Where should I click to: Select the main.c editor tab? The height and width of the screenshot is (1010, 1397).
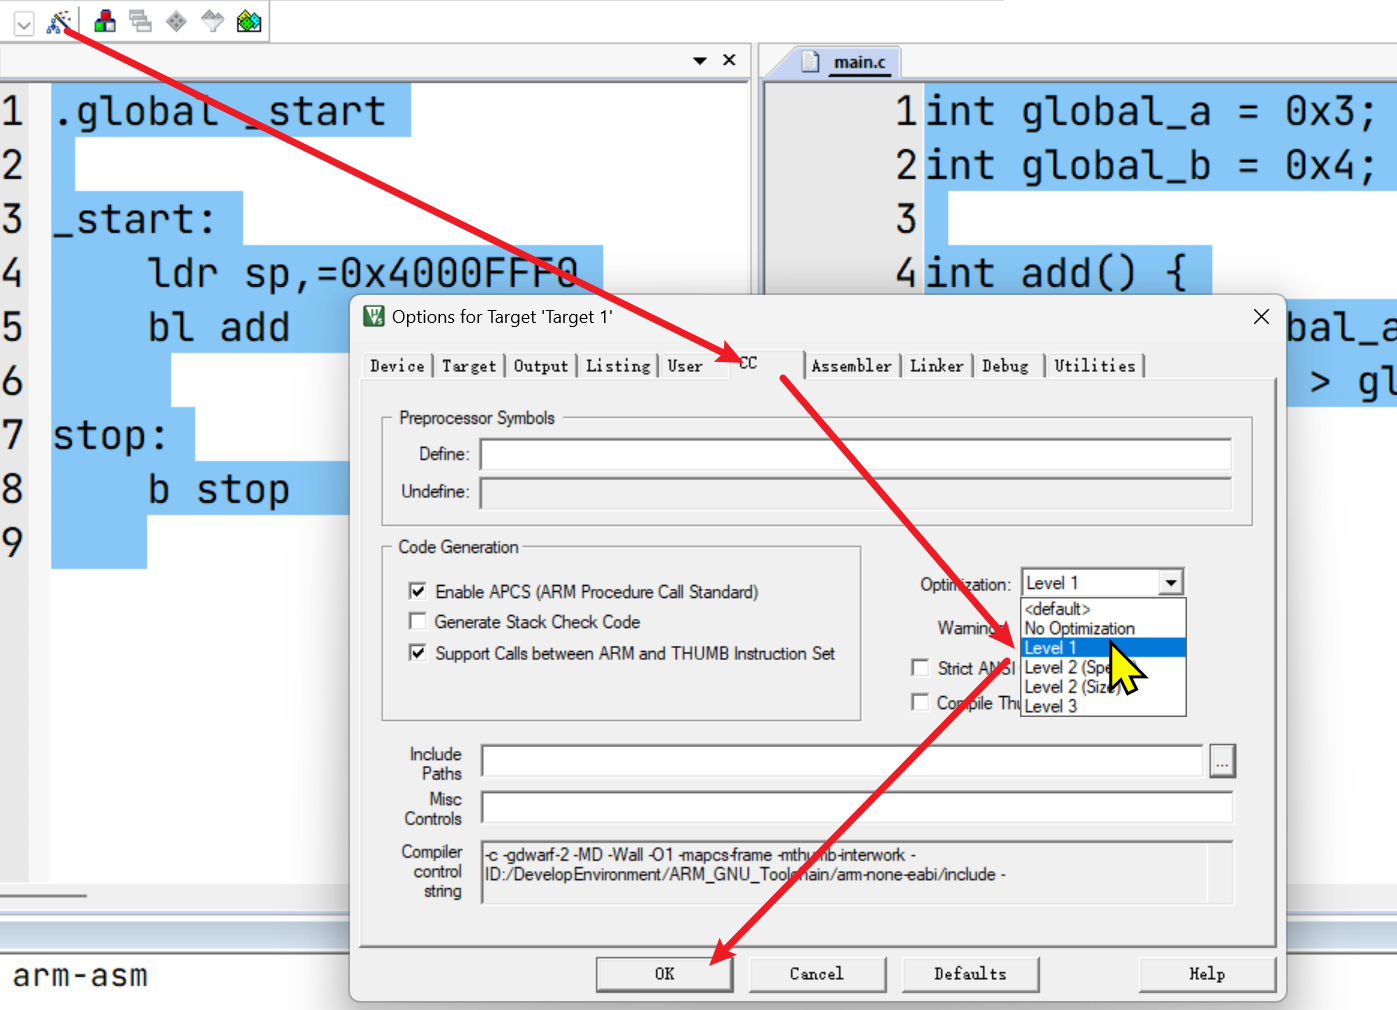tap(859, 62)
